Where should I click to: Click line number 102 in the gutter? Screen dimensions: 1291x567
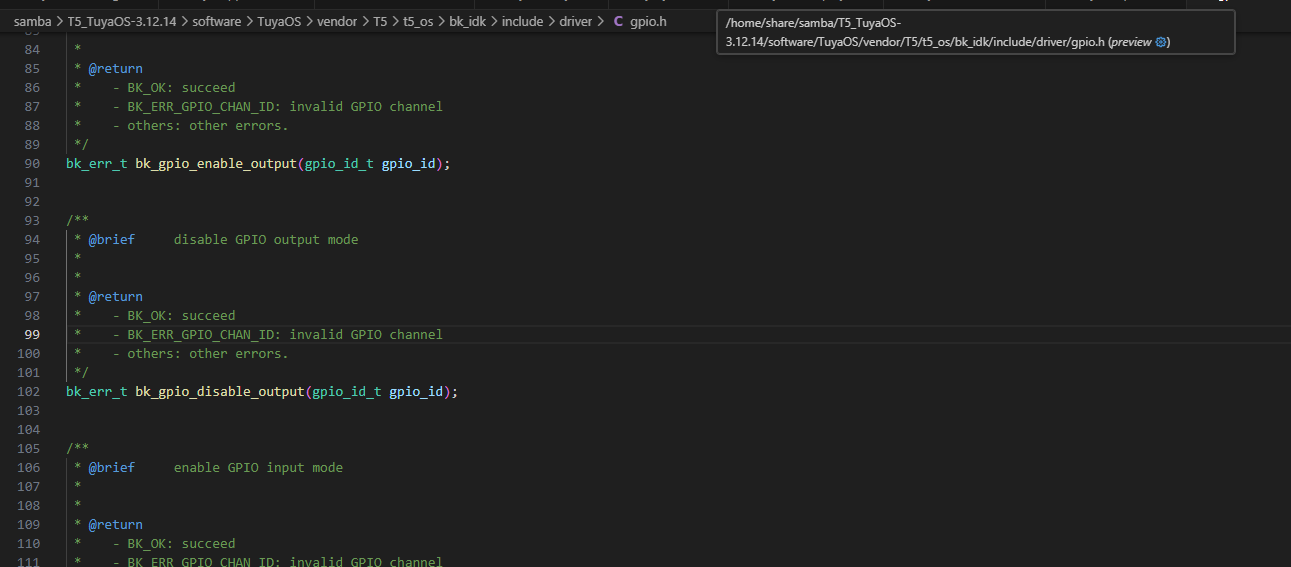29,392
